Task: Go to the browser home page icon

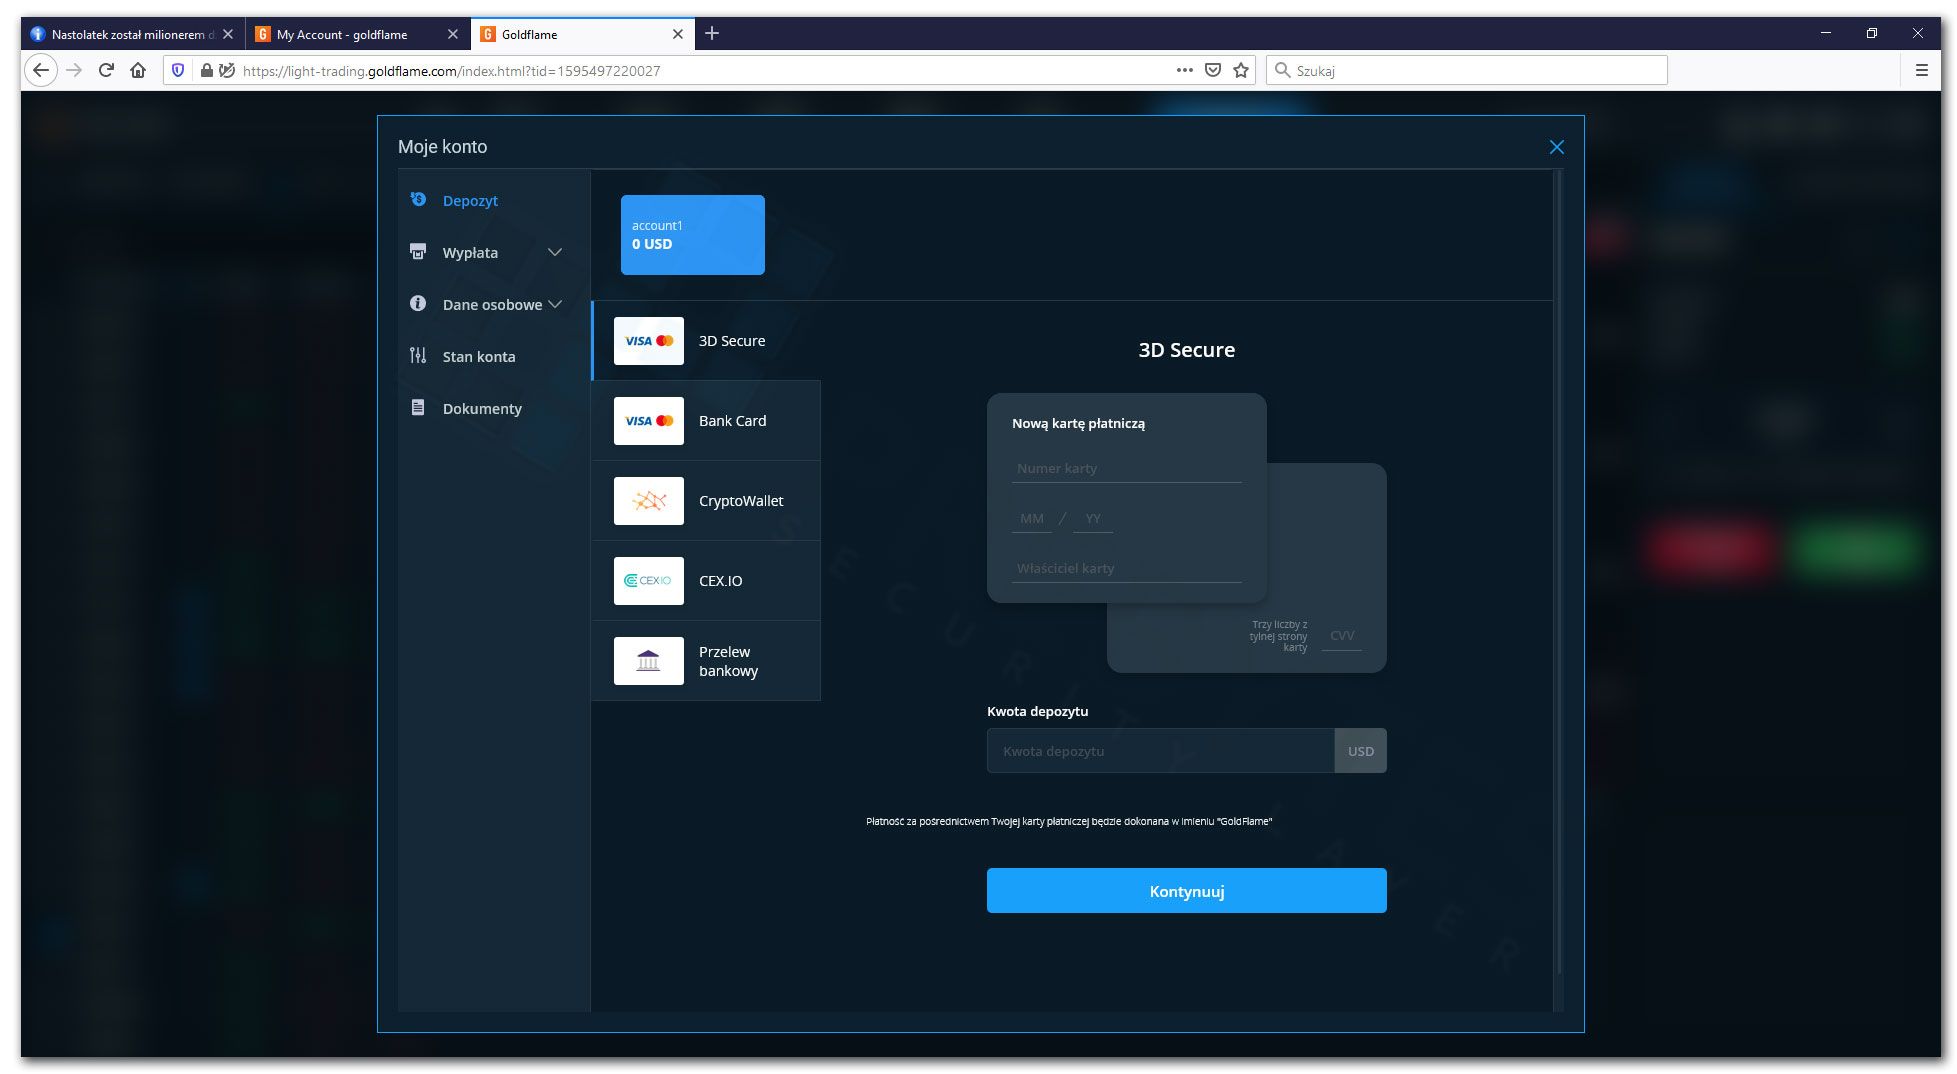Action: point(138,70)
